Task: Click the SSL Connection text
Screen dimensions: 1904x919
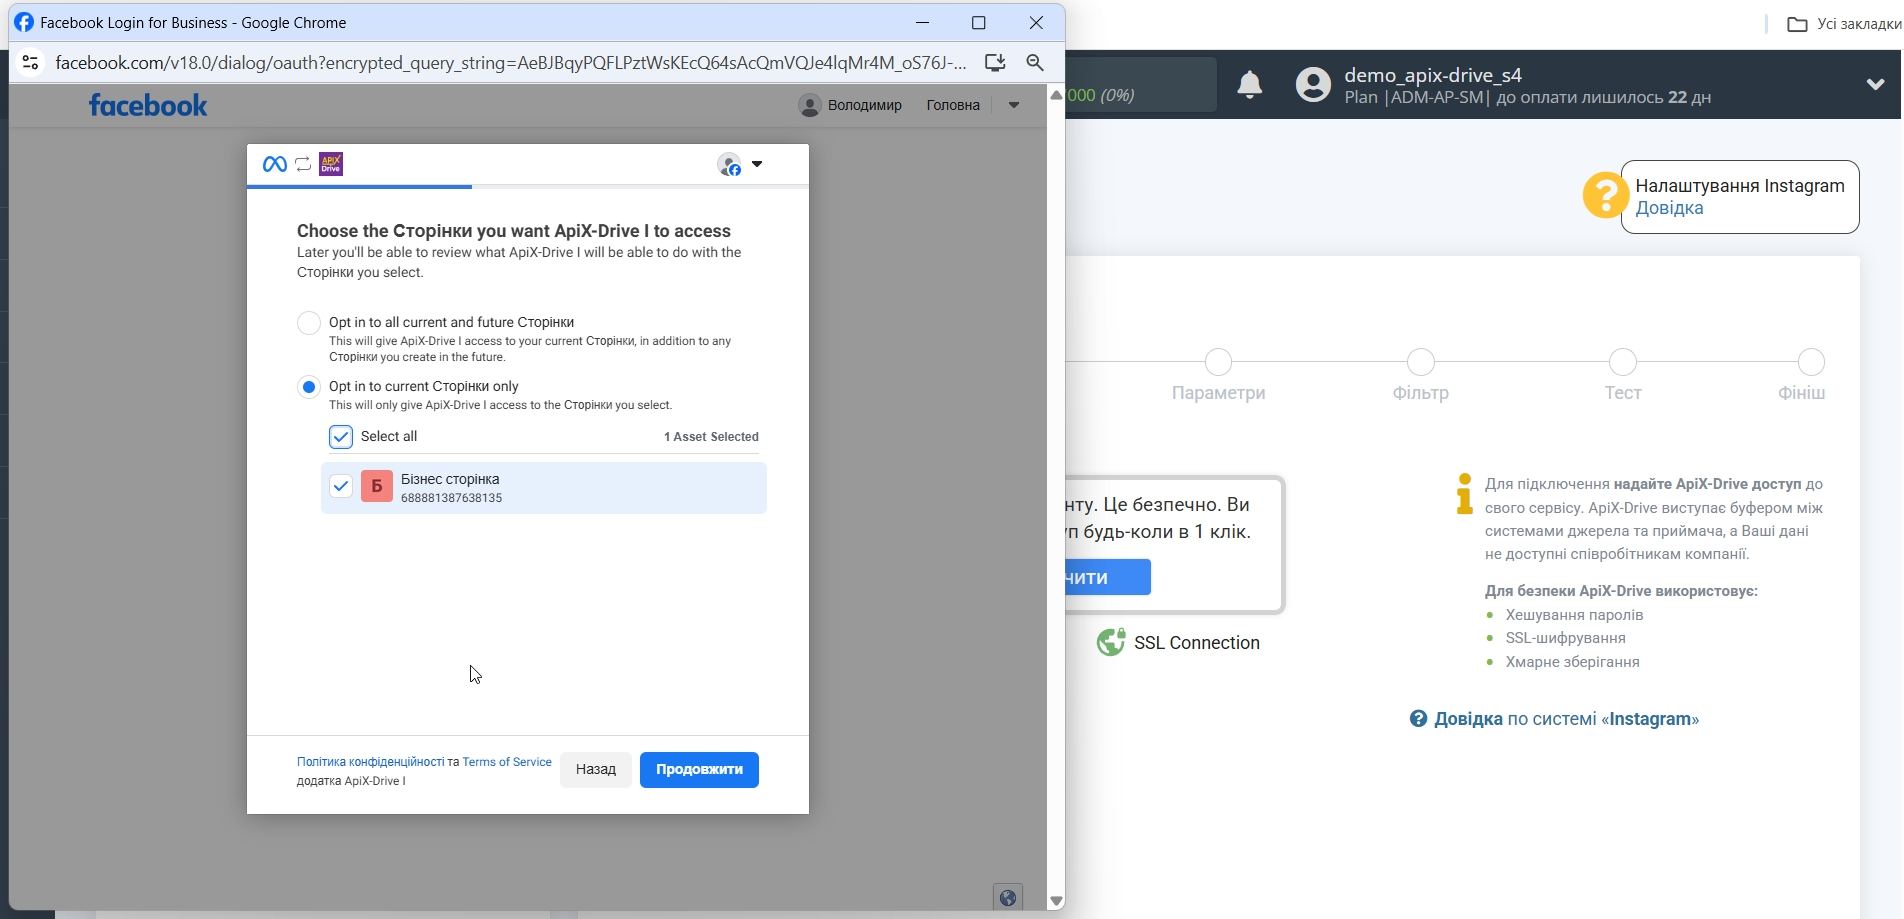Action: pyautogui.click(x=1197, y=643)
